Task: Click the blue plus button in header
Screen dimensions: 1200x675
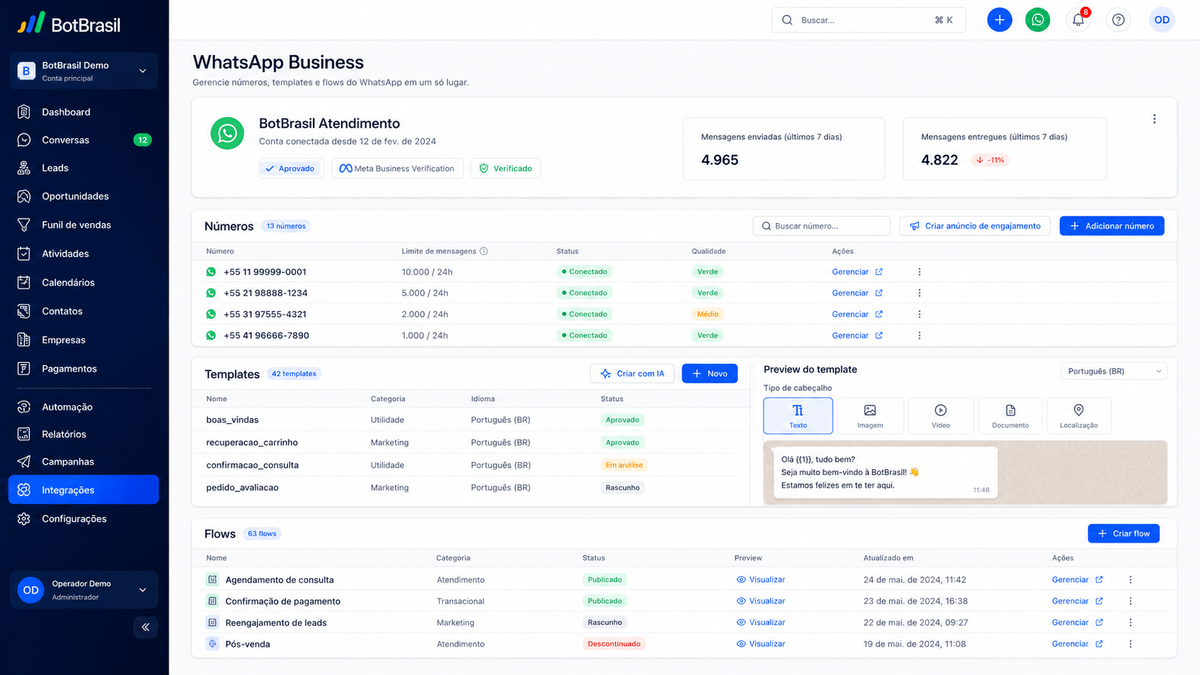Action: point(999,19)
